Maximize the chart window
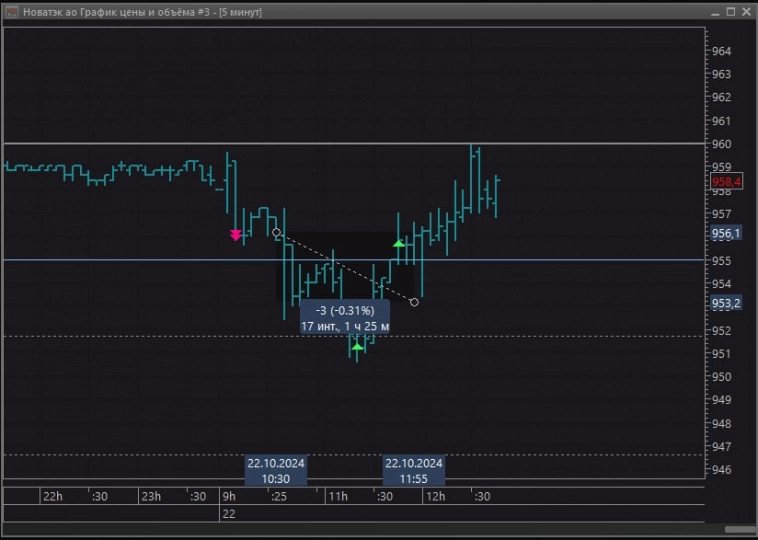758x540 pixels. point(728,12)
